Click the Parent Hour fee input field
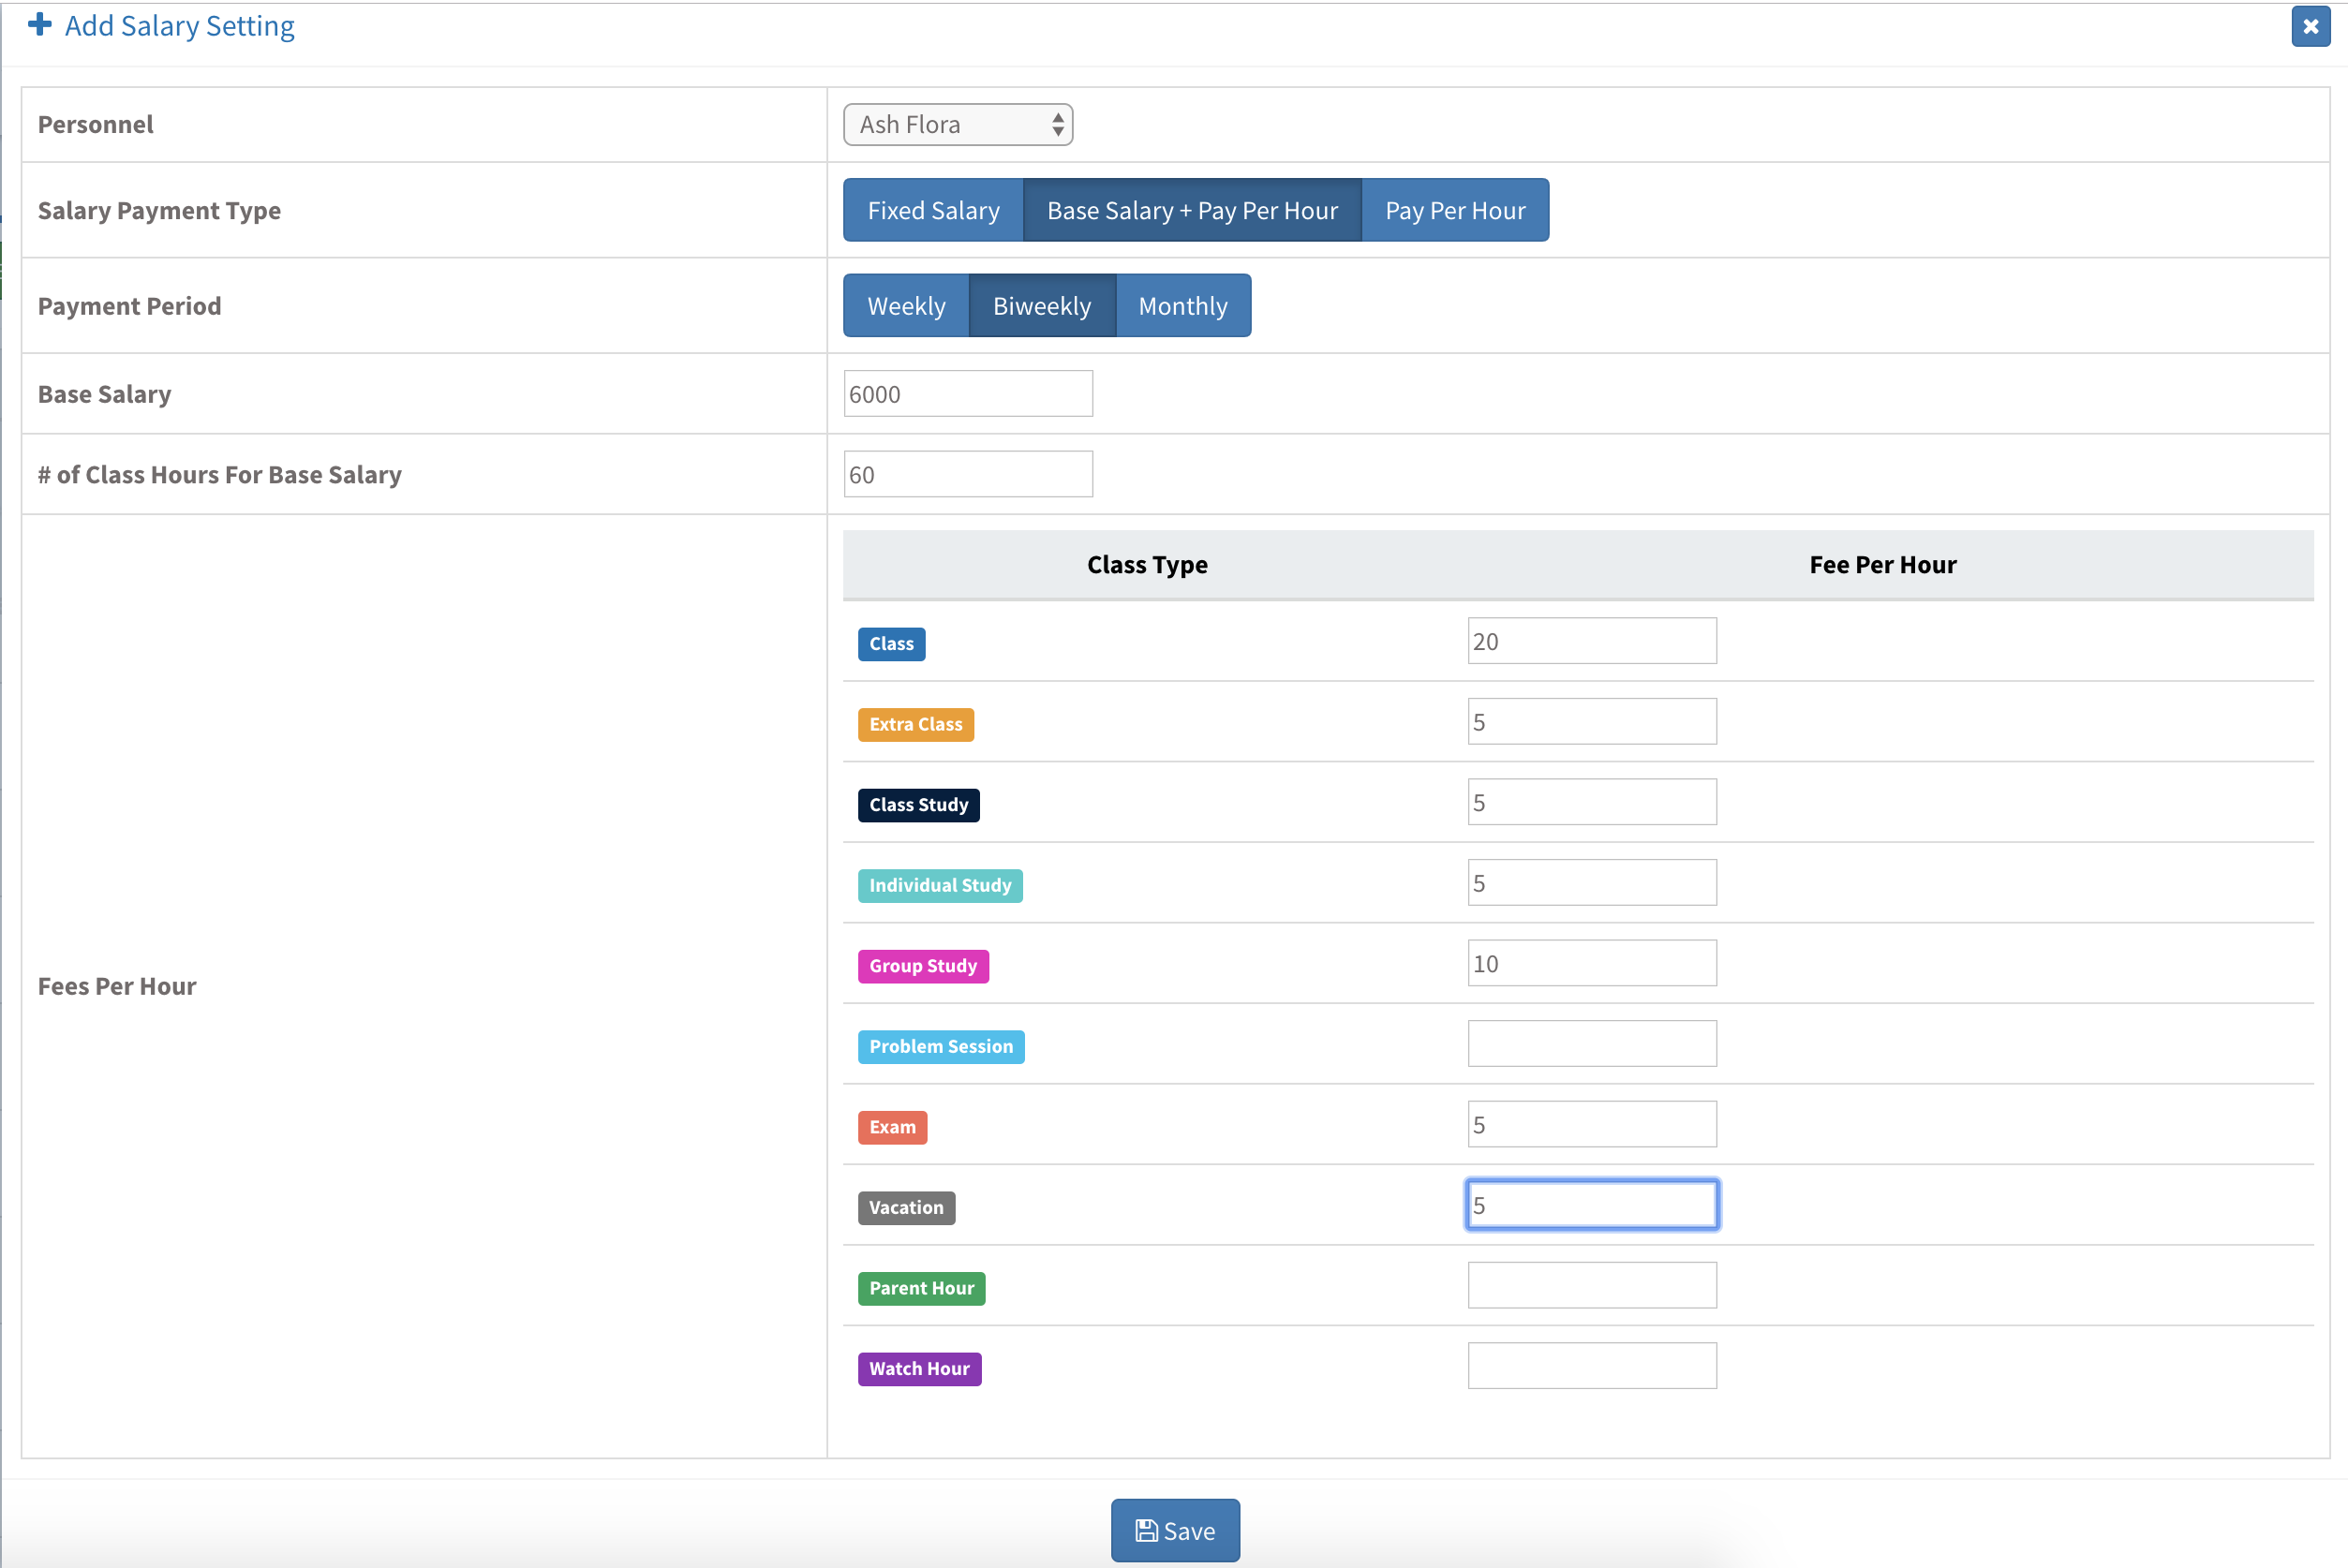Screen dimensions: 2348x1568 click(1591, 1286)
